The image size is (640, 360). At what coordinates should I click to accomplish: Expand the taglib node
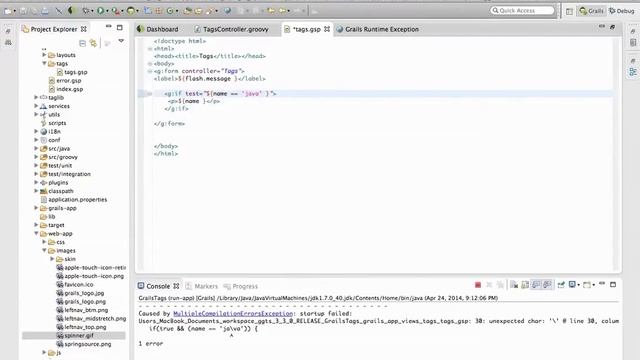(36, 97)
